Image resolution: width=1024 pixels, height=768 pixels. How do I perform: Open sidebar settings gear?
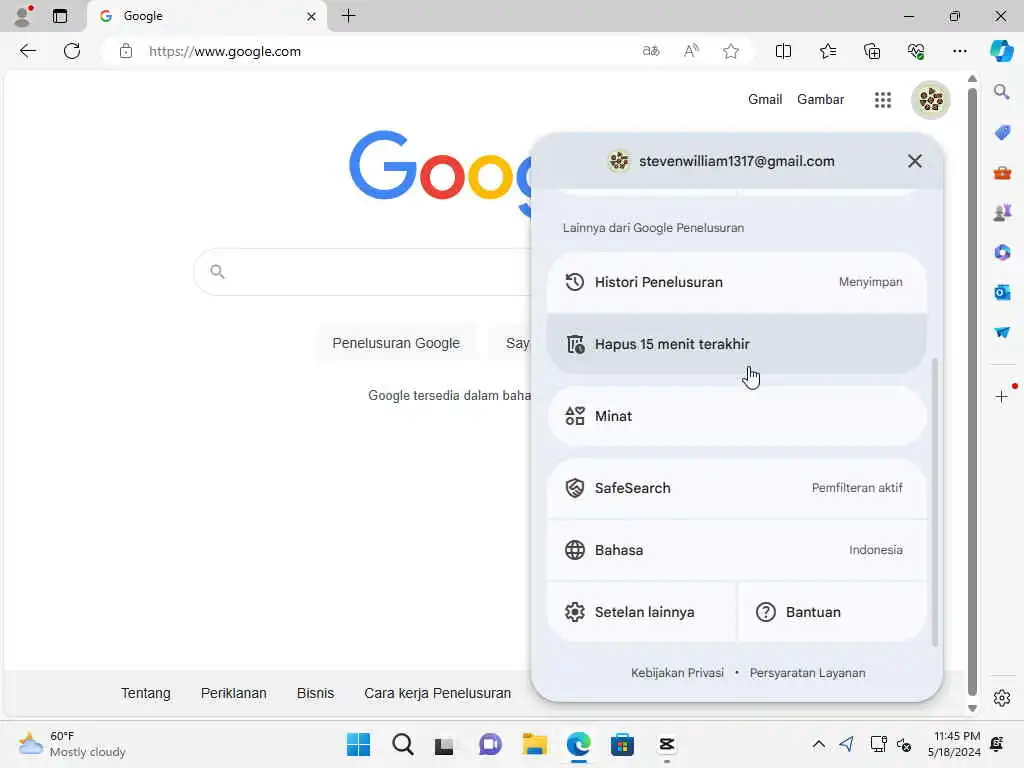click(x=1002, y=698)
